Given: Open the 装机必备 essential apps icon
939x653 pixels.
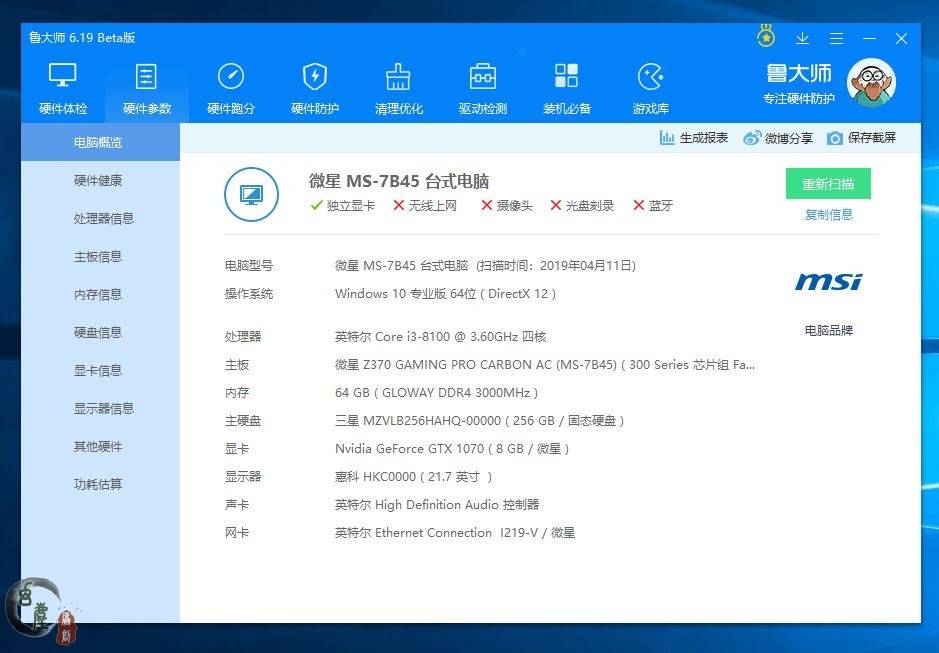Looking at the screenshot, I should pos(566,77).
